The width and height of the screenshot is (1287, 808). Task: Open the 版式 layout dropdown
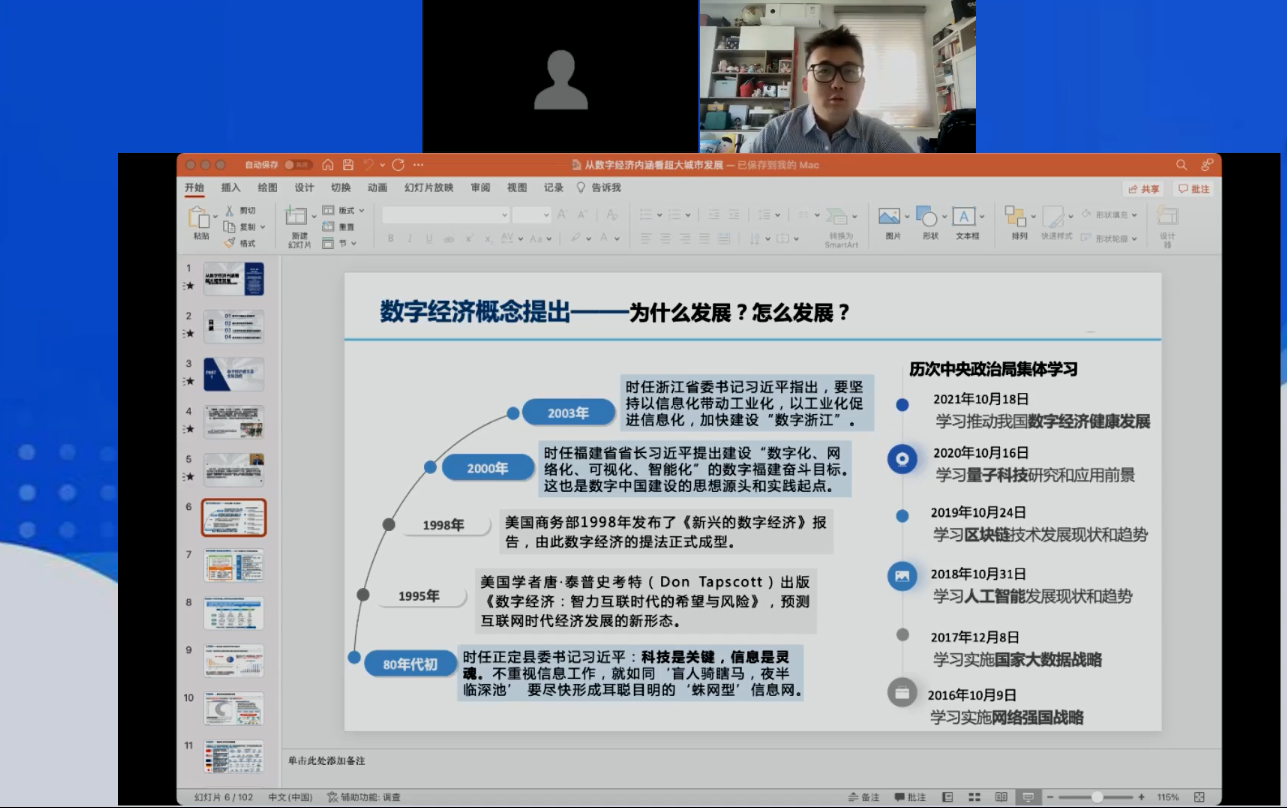344,211
